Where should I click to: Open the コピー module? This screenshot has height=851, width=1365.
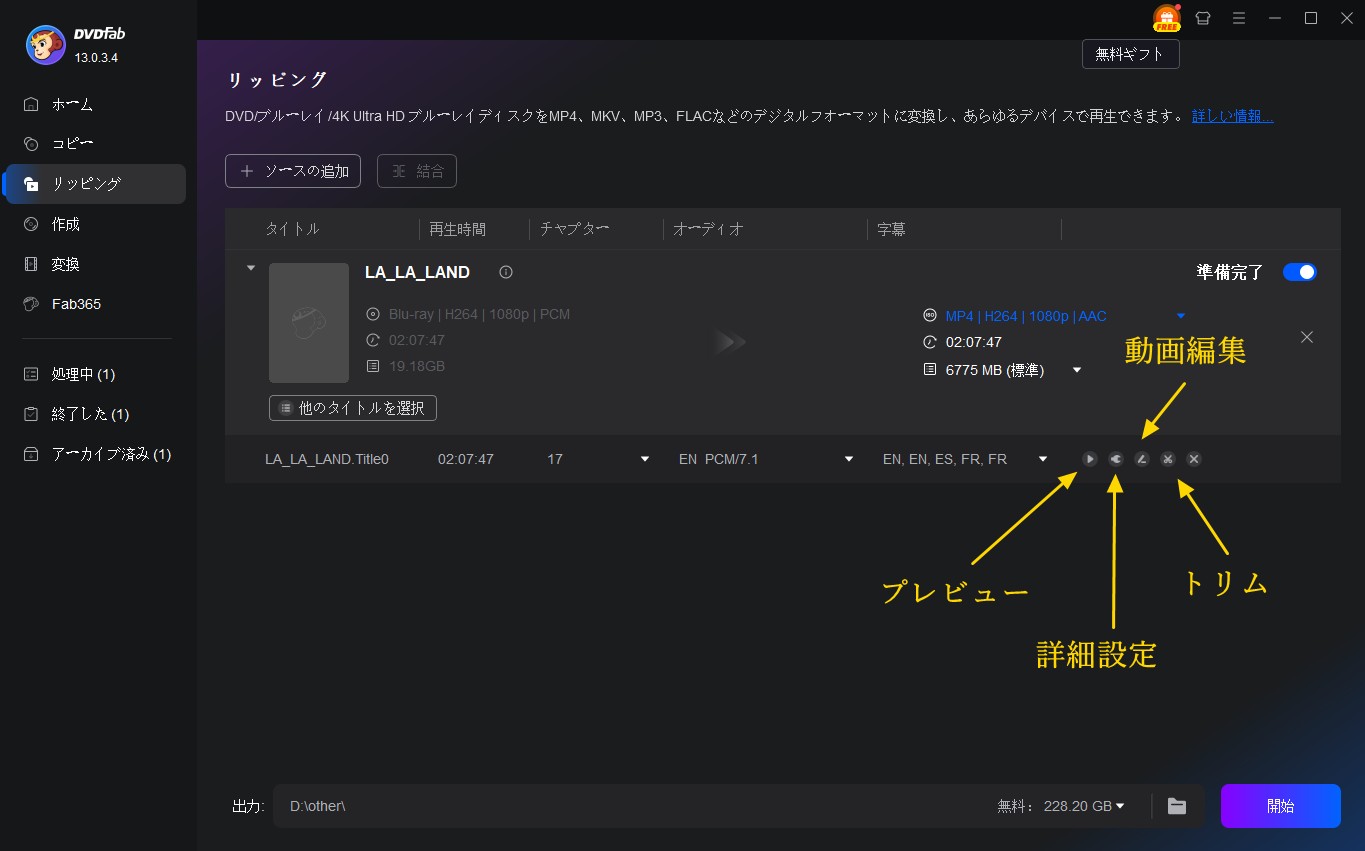point(95,144)
